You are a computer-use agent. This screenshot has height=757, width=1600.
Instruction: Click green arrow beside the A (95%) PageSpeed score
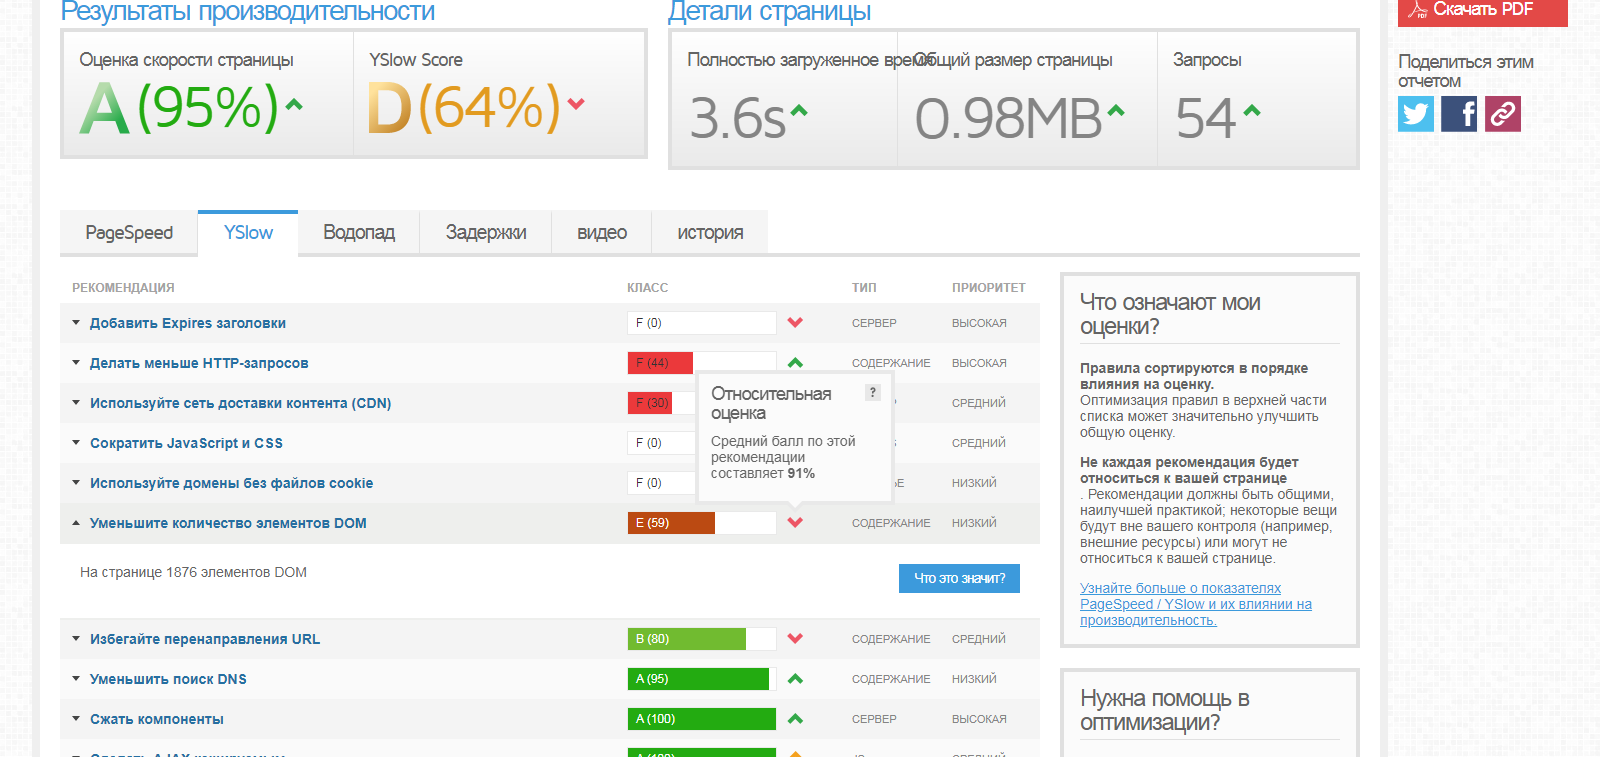[294, 104]
